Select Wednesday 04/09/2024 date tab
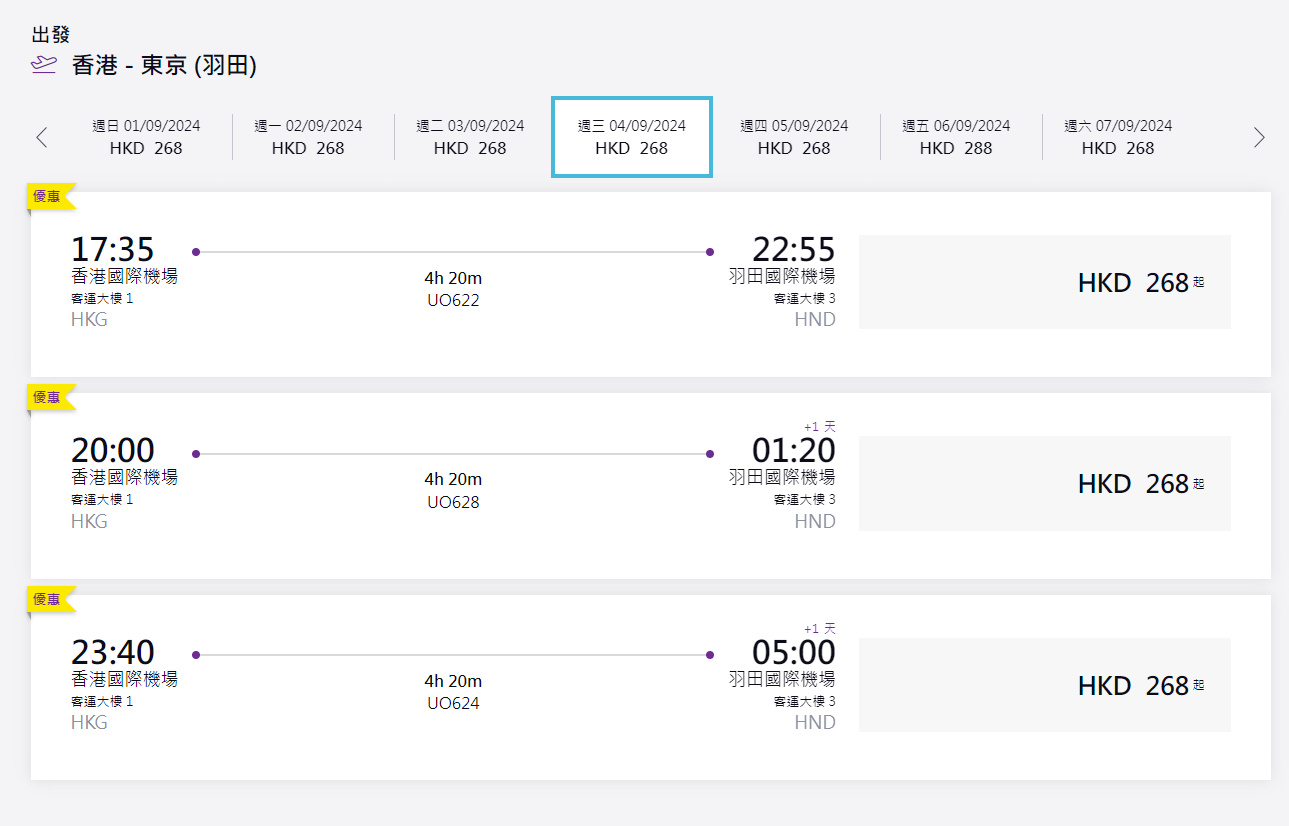This screenshot has width=1289, height=826. 632,137
